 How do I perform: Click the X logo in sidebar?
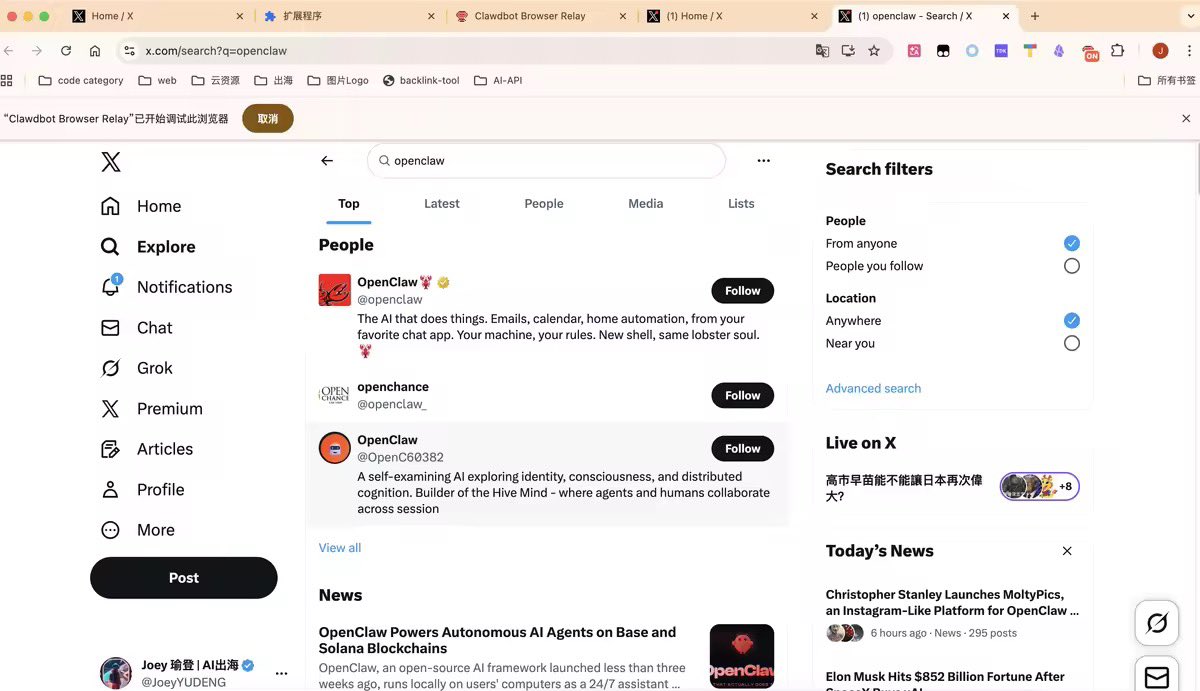pyautogui.click(x=111, y=162)
